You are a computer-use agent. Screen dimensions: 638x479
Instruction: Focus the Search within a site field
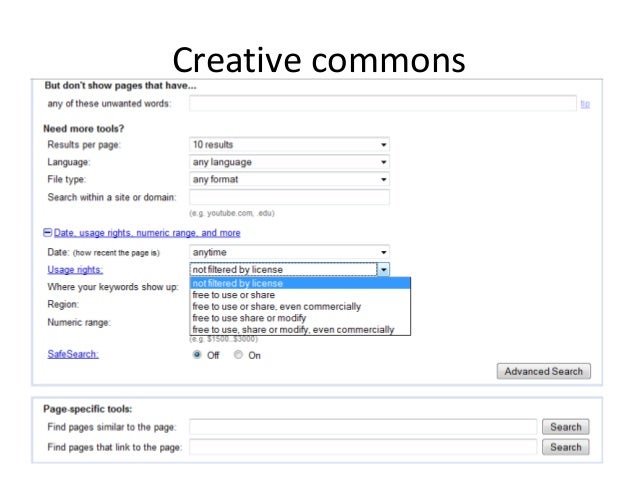(289, 197)
